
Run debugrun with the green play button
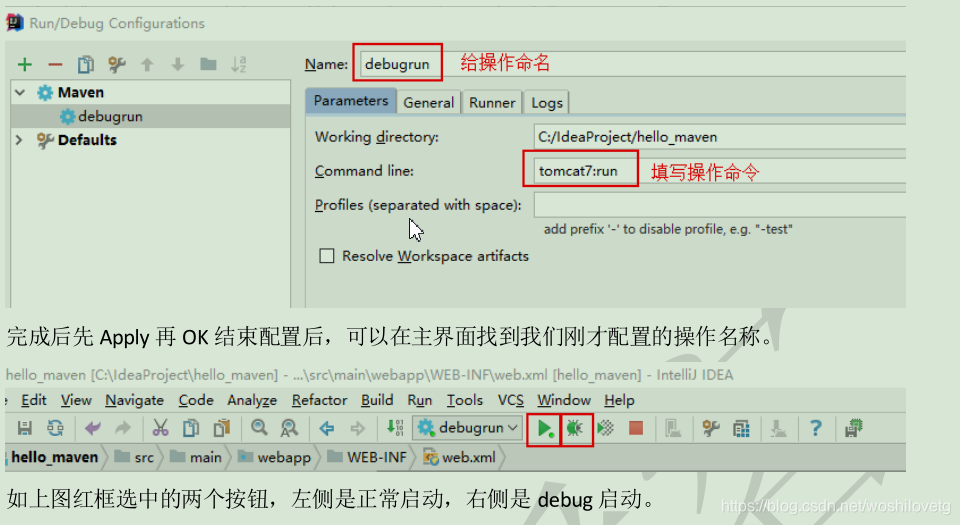[x=544, y=428]
